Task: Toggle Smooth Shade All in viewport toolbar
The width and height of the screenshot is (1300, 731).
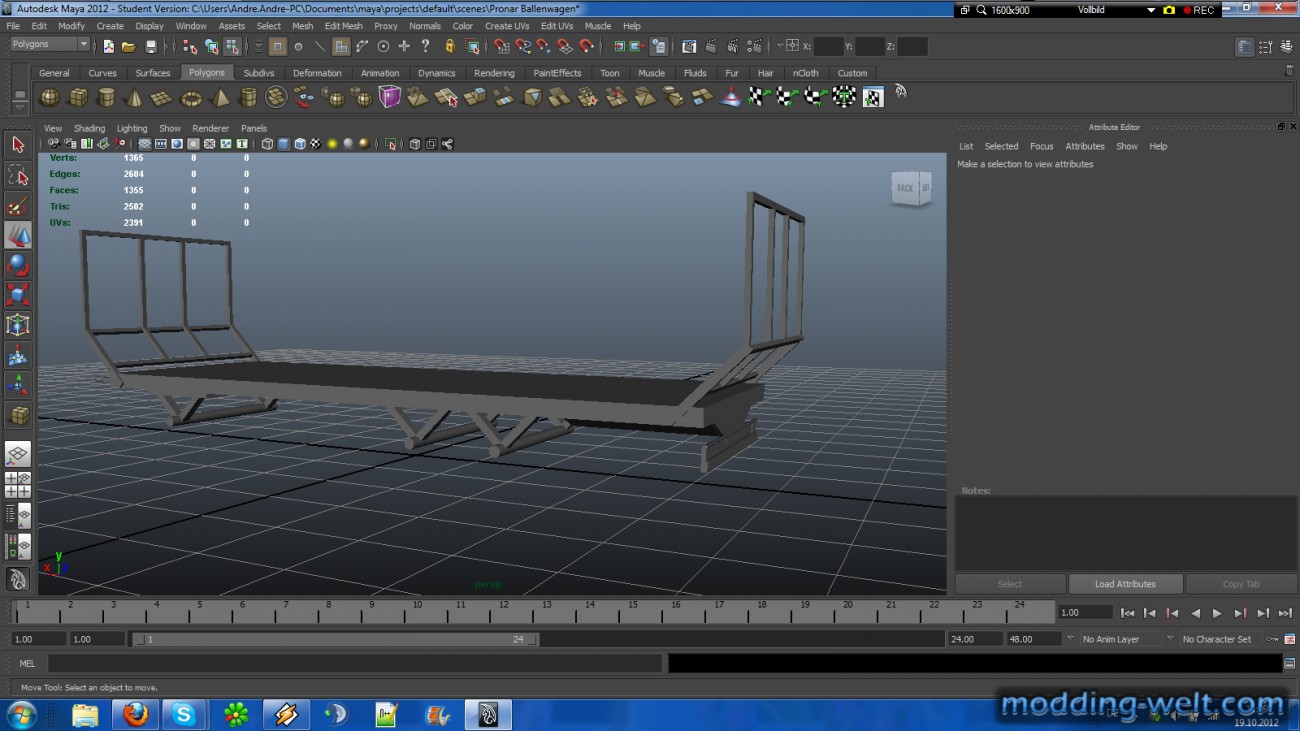Action: pyautogui.click(x=283, y=144)
